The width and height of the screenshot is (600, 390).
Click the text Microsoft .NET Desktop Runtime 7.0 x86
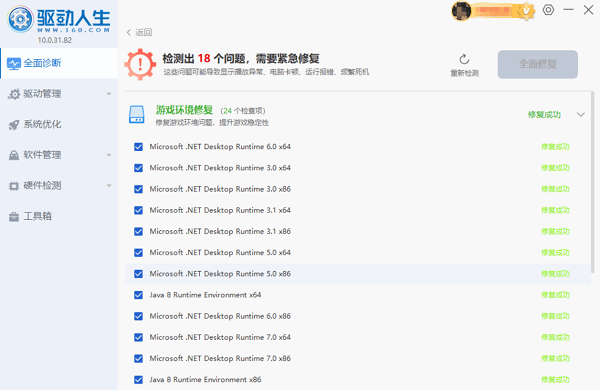[220, 359]
